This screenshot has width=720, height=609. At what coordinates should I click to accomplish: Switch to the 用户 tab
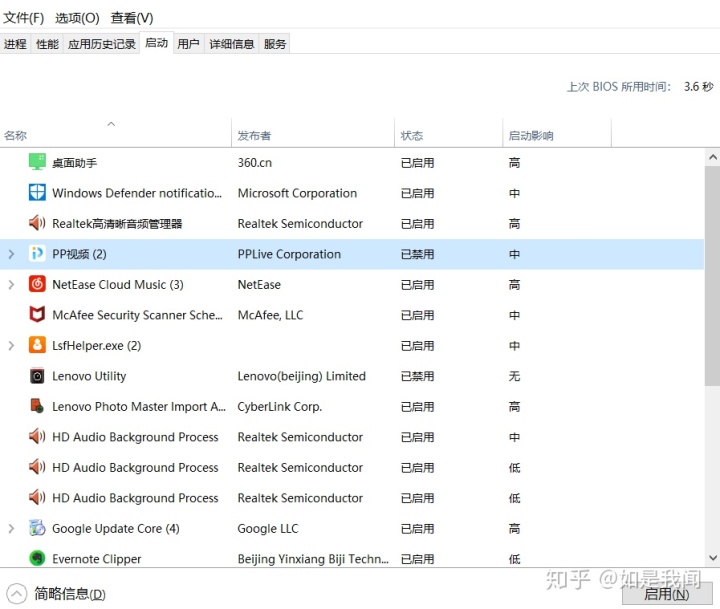click(x=188, y=44)
